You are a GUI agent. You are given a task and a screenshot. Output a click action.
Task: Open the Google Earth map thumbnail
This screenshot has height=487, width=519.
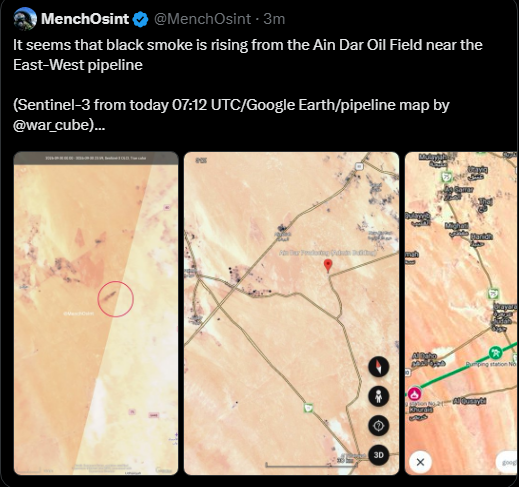(291, 313)
